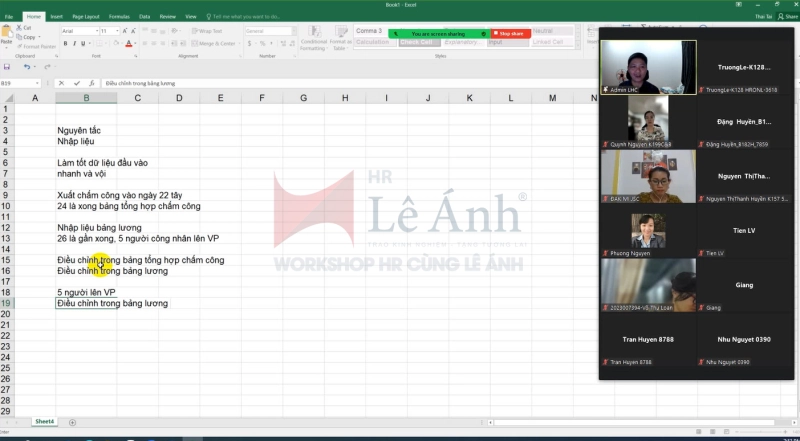Click the Paste icon in Clipboard group

coord(6,36)
